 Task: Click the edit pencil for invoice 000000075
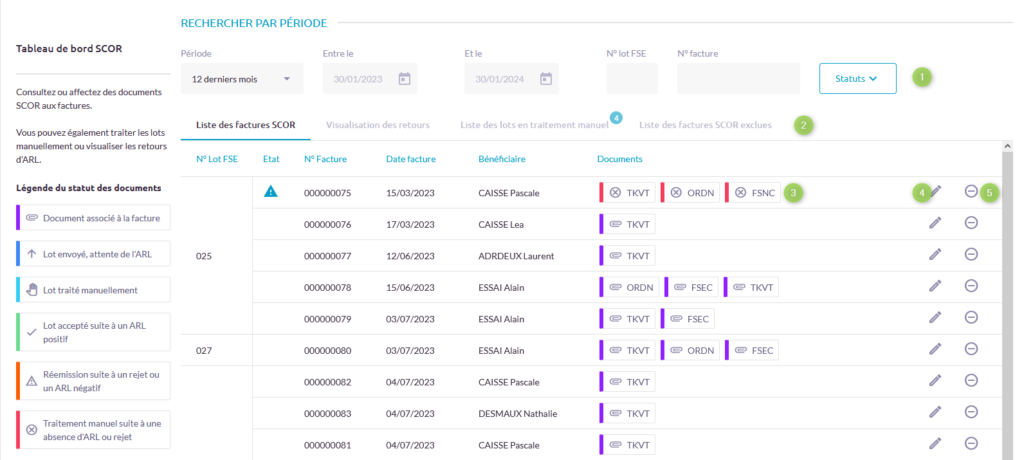935,192
